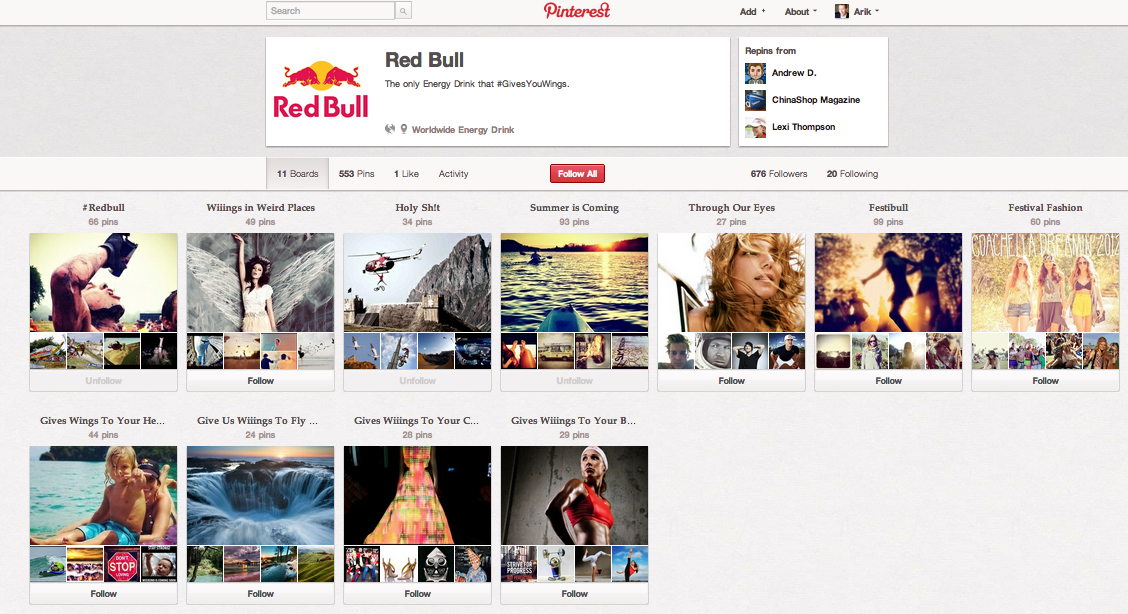Follow the Through Our Eyes board

(x=731, y=380)
